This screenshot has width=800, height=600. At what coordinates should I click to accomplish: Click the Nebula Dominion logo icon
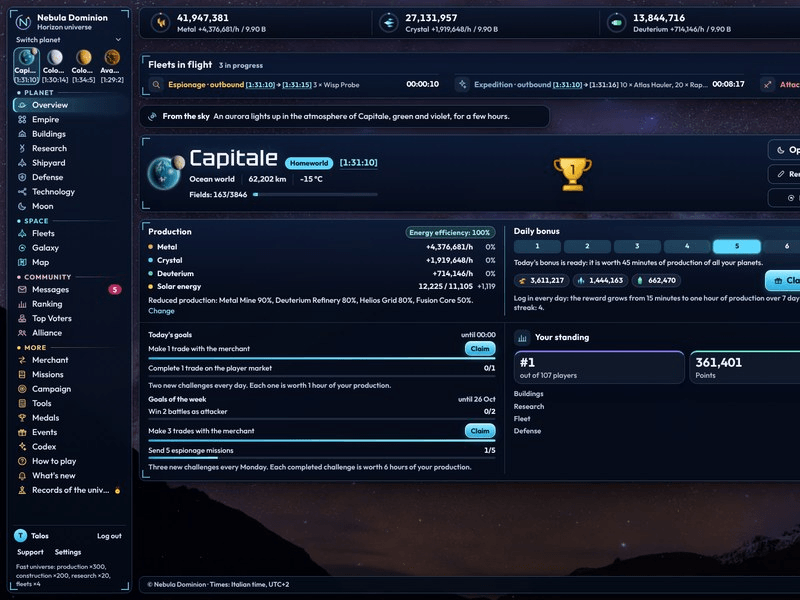[23, 22]
